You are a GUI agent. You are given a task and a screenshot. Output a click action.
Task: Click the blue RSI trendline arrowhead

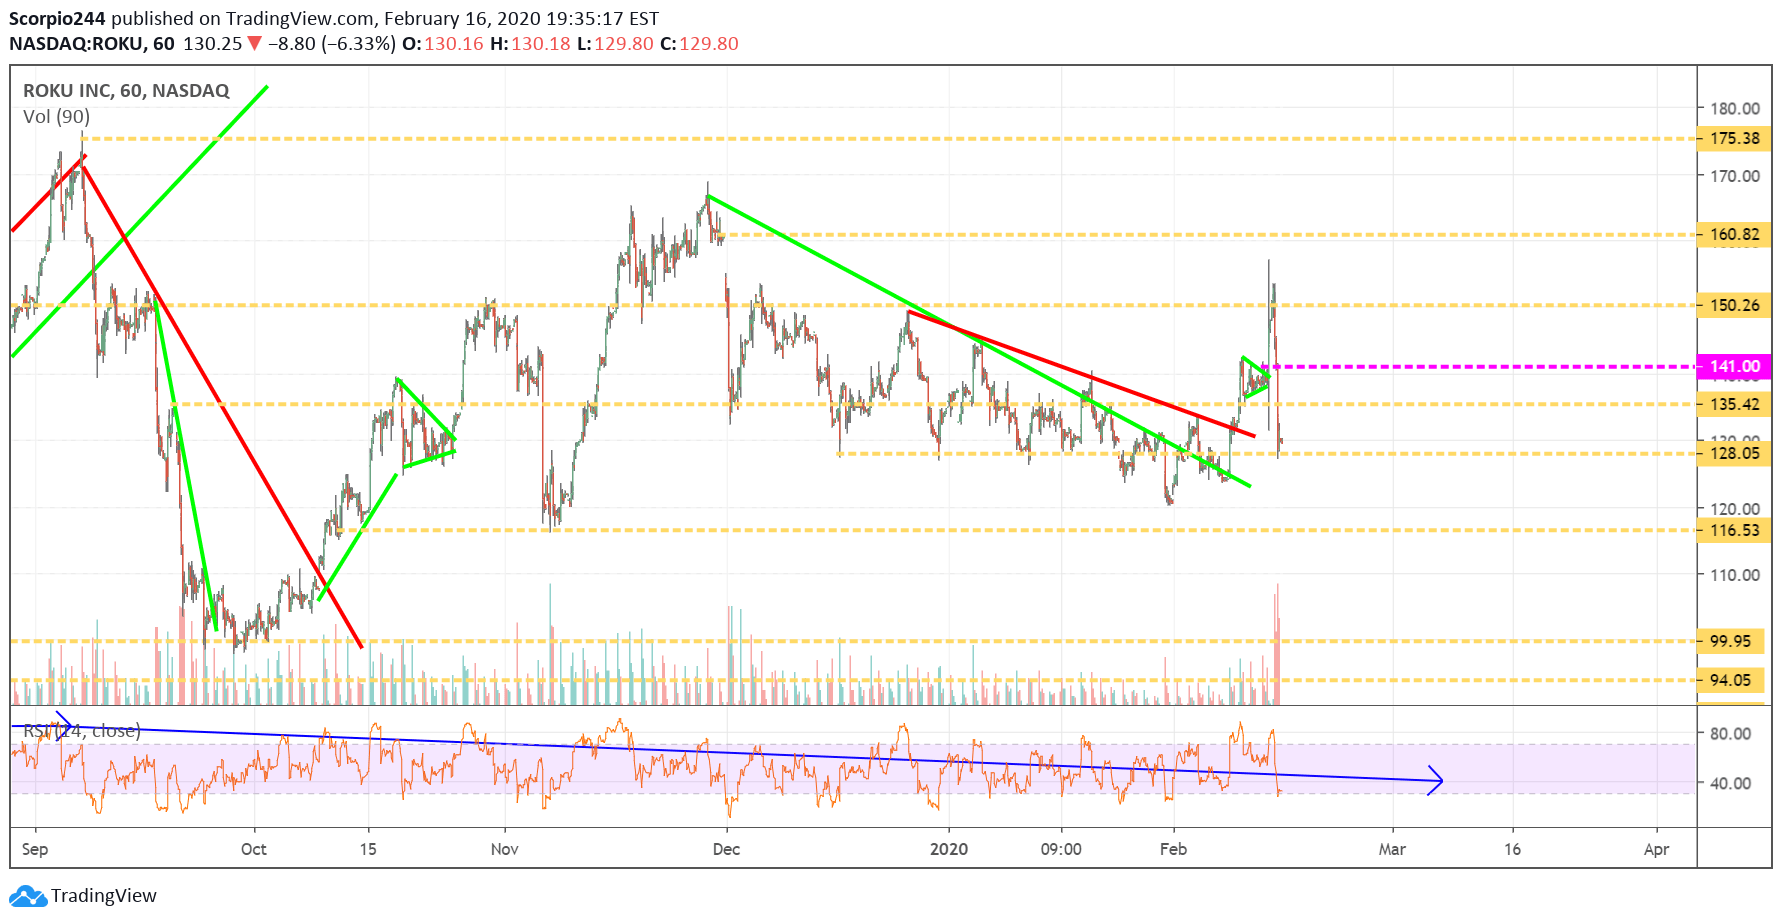tap(1435, 780)
